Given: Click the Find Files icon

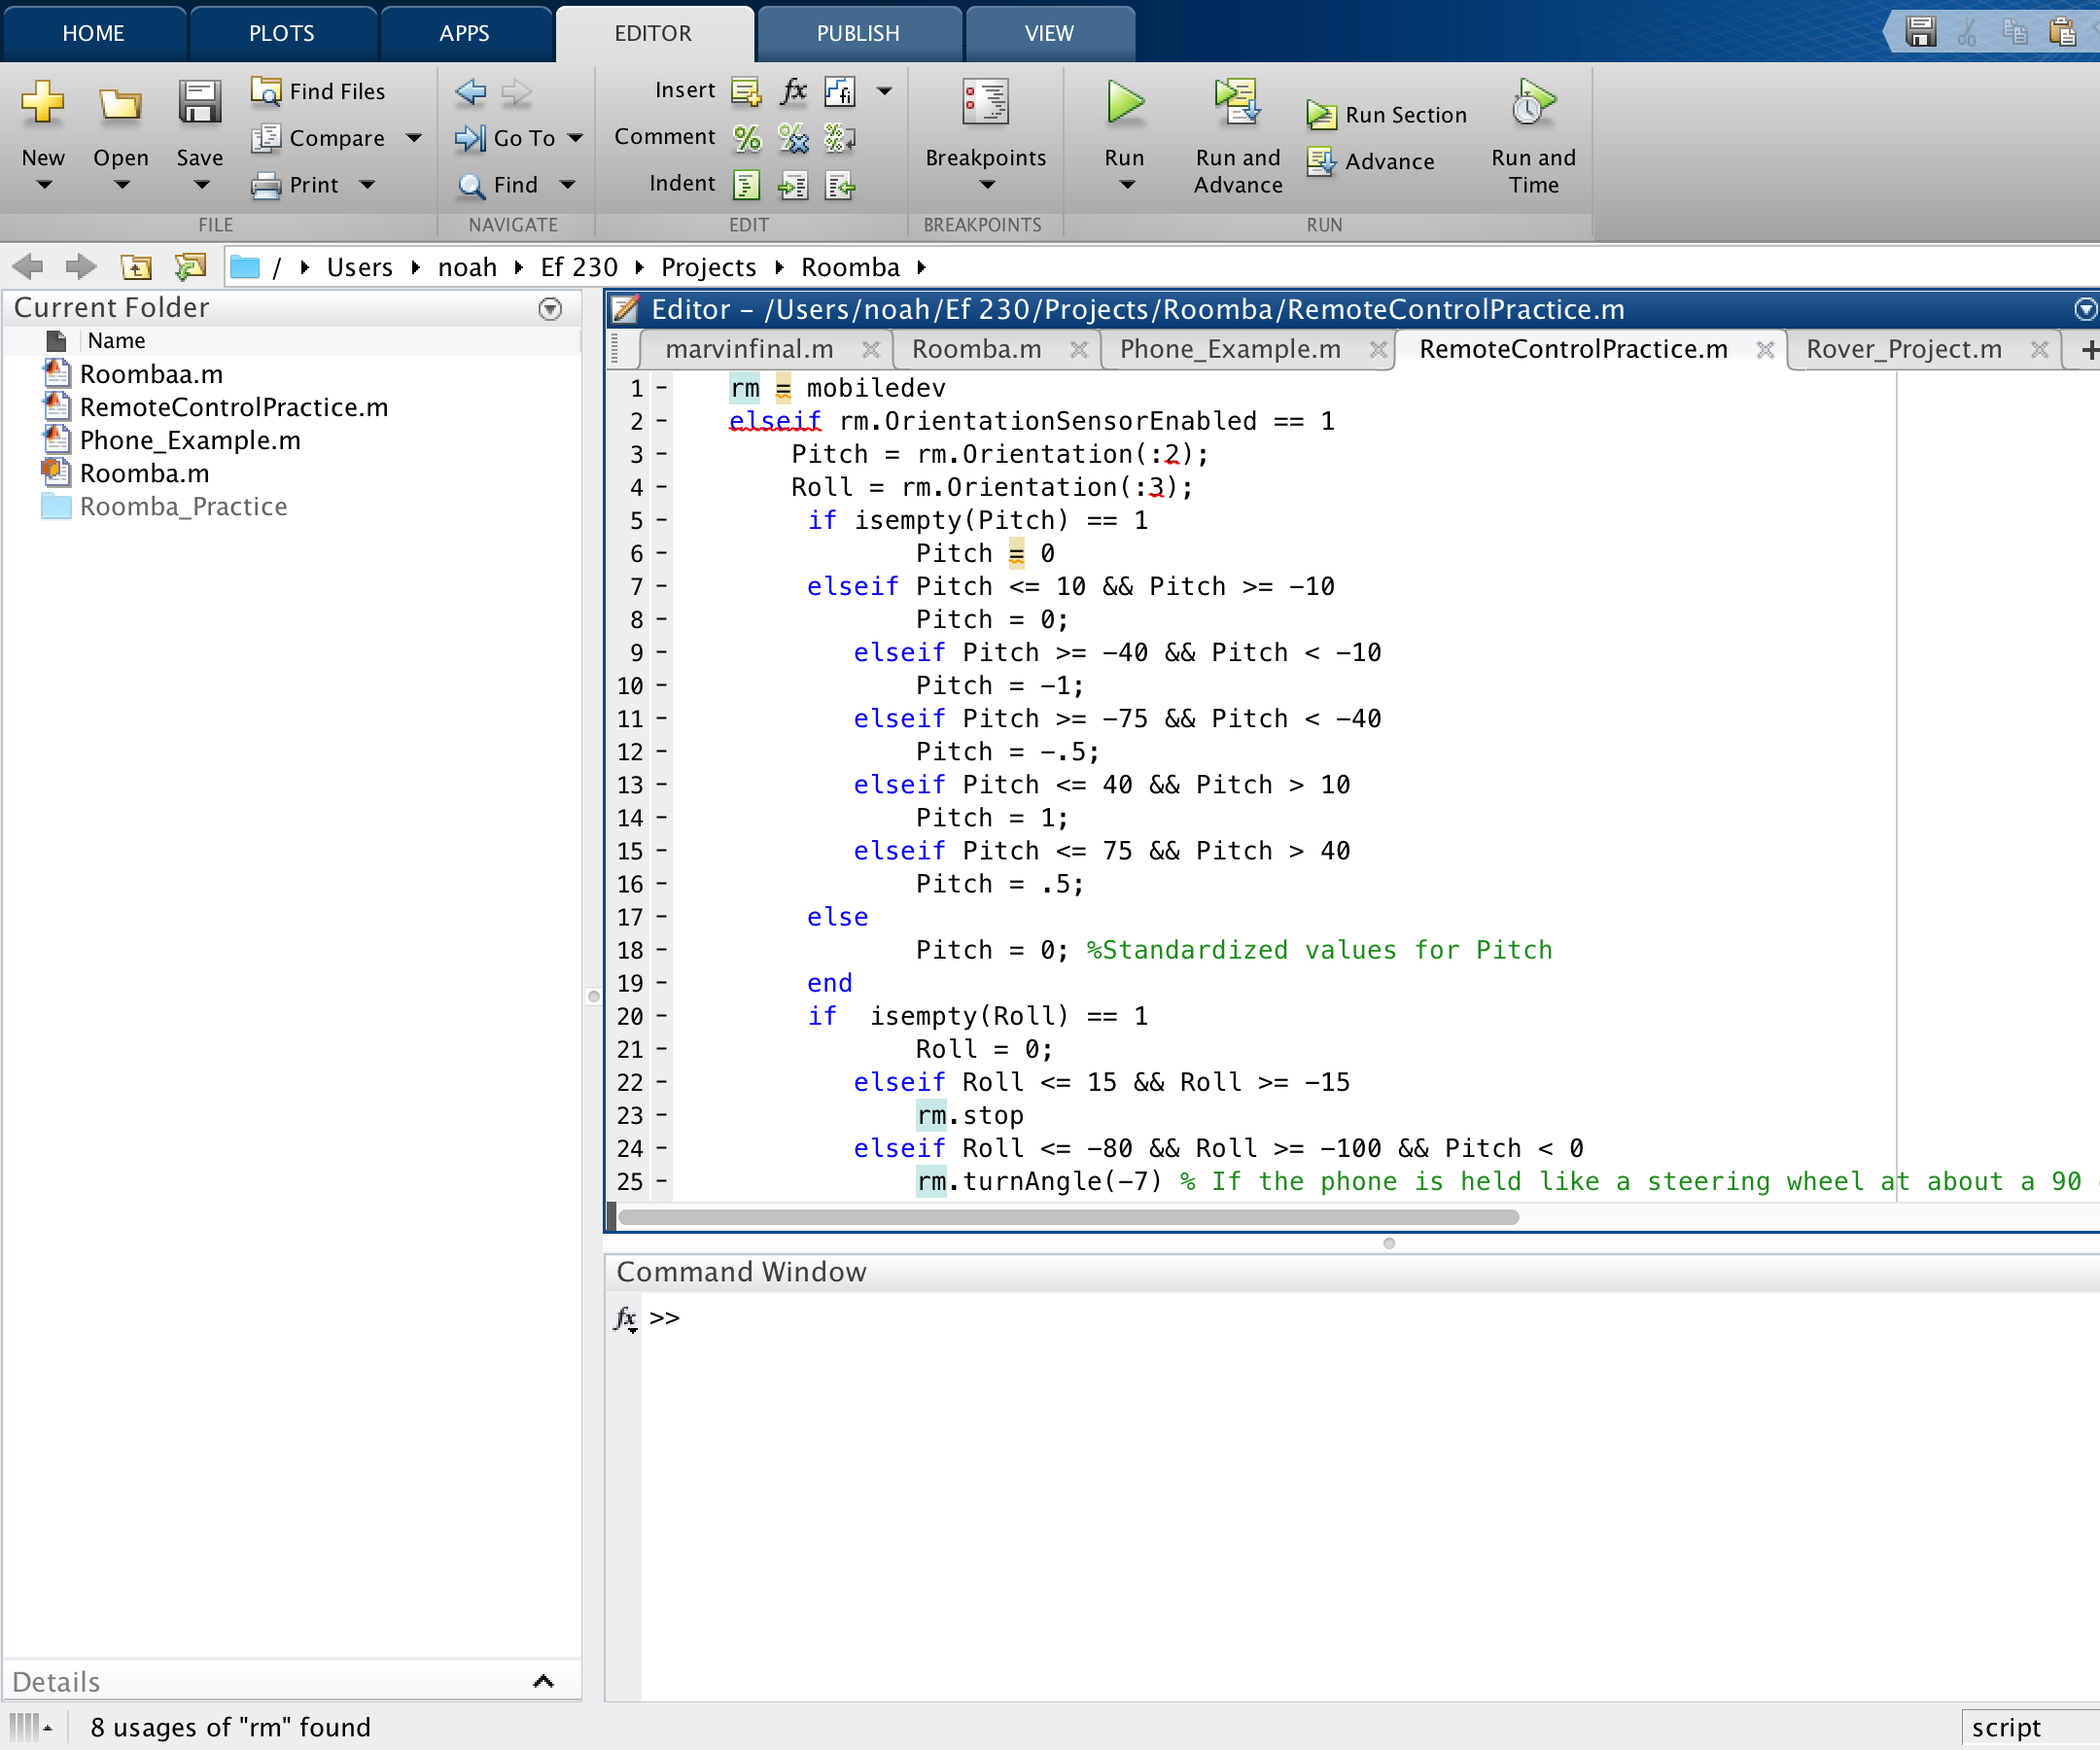Looking at the screenshot, I should click(266, 91).
